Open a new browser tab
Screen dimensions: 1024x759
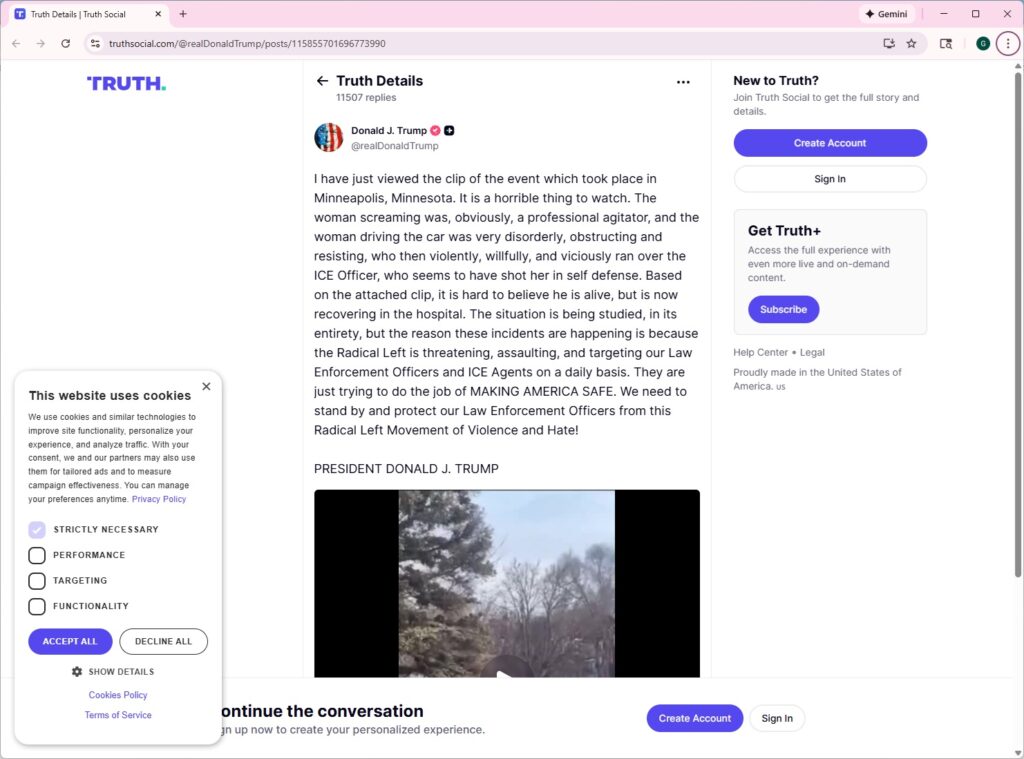click(181, 14)
